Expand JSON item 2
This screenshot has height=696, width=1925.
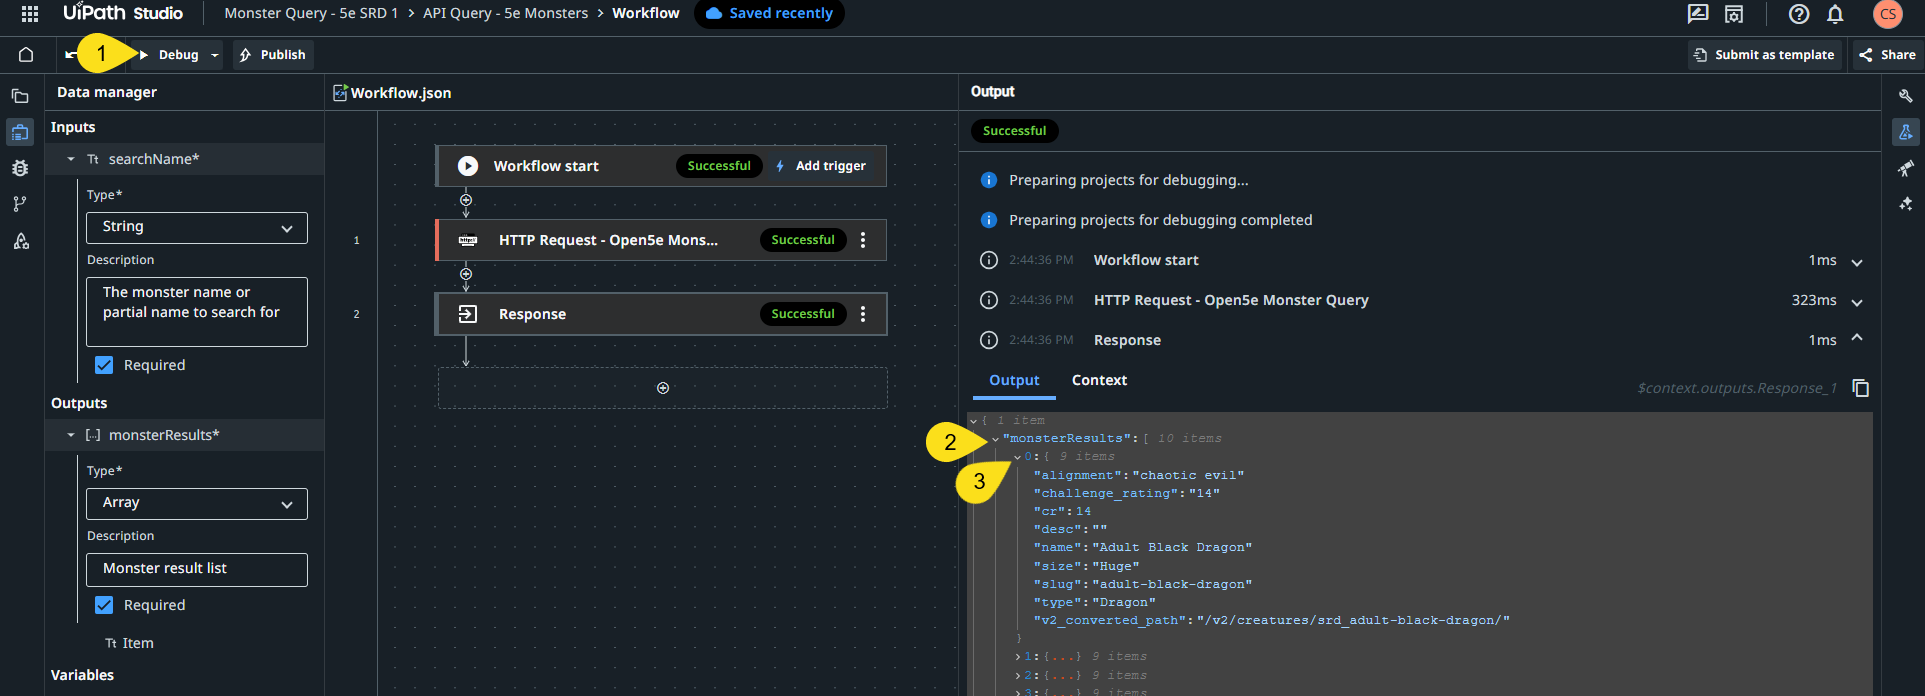point(1018,676)
